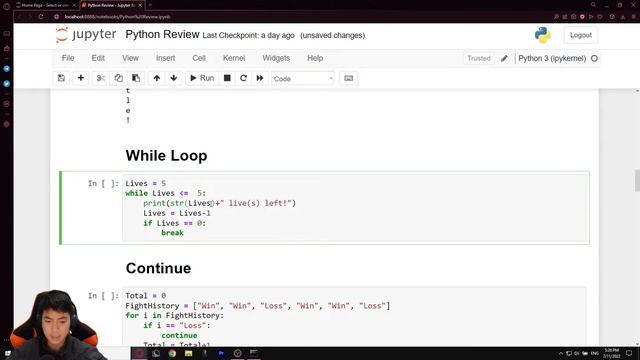Screen dimensions: 640x360
Task: Open the Insert menu
Action: (x=165, y=58)
